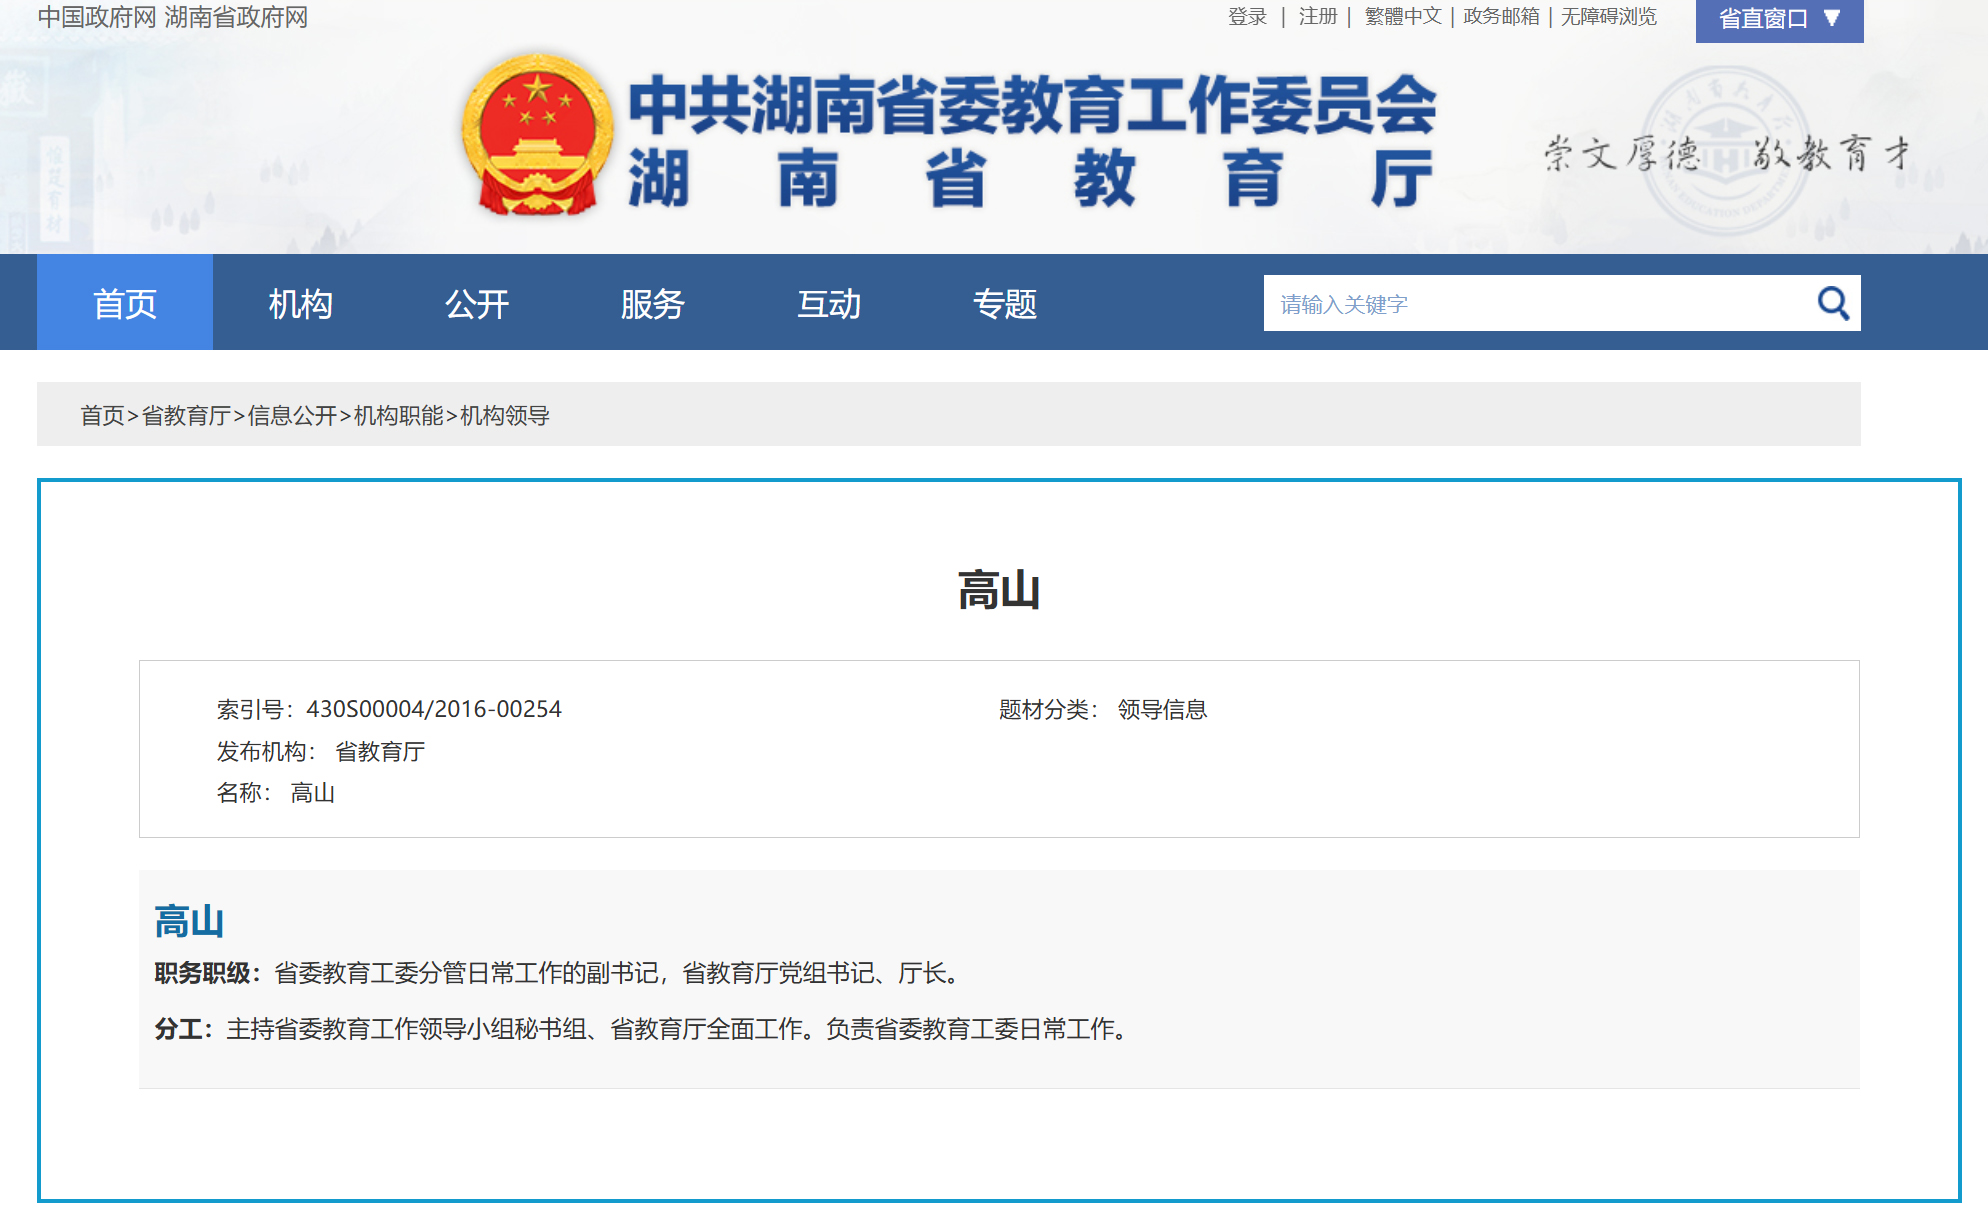Click the magnifier search icon
This screenshot has width=1988, height=1208.
tap(1832, 303)
